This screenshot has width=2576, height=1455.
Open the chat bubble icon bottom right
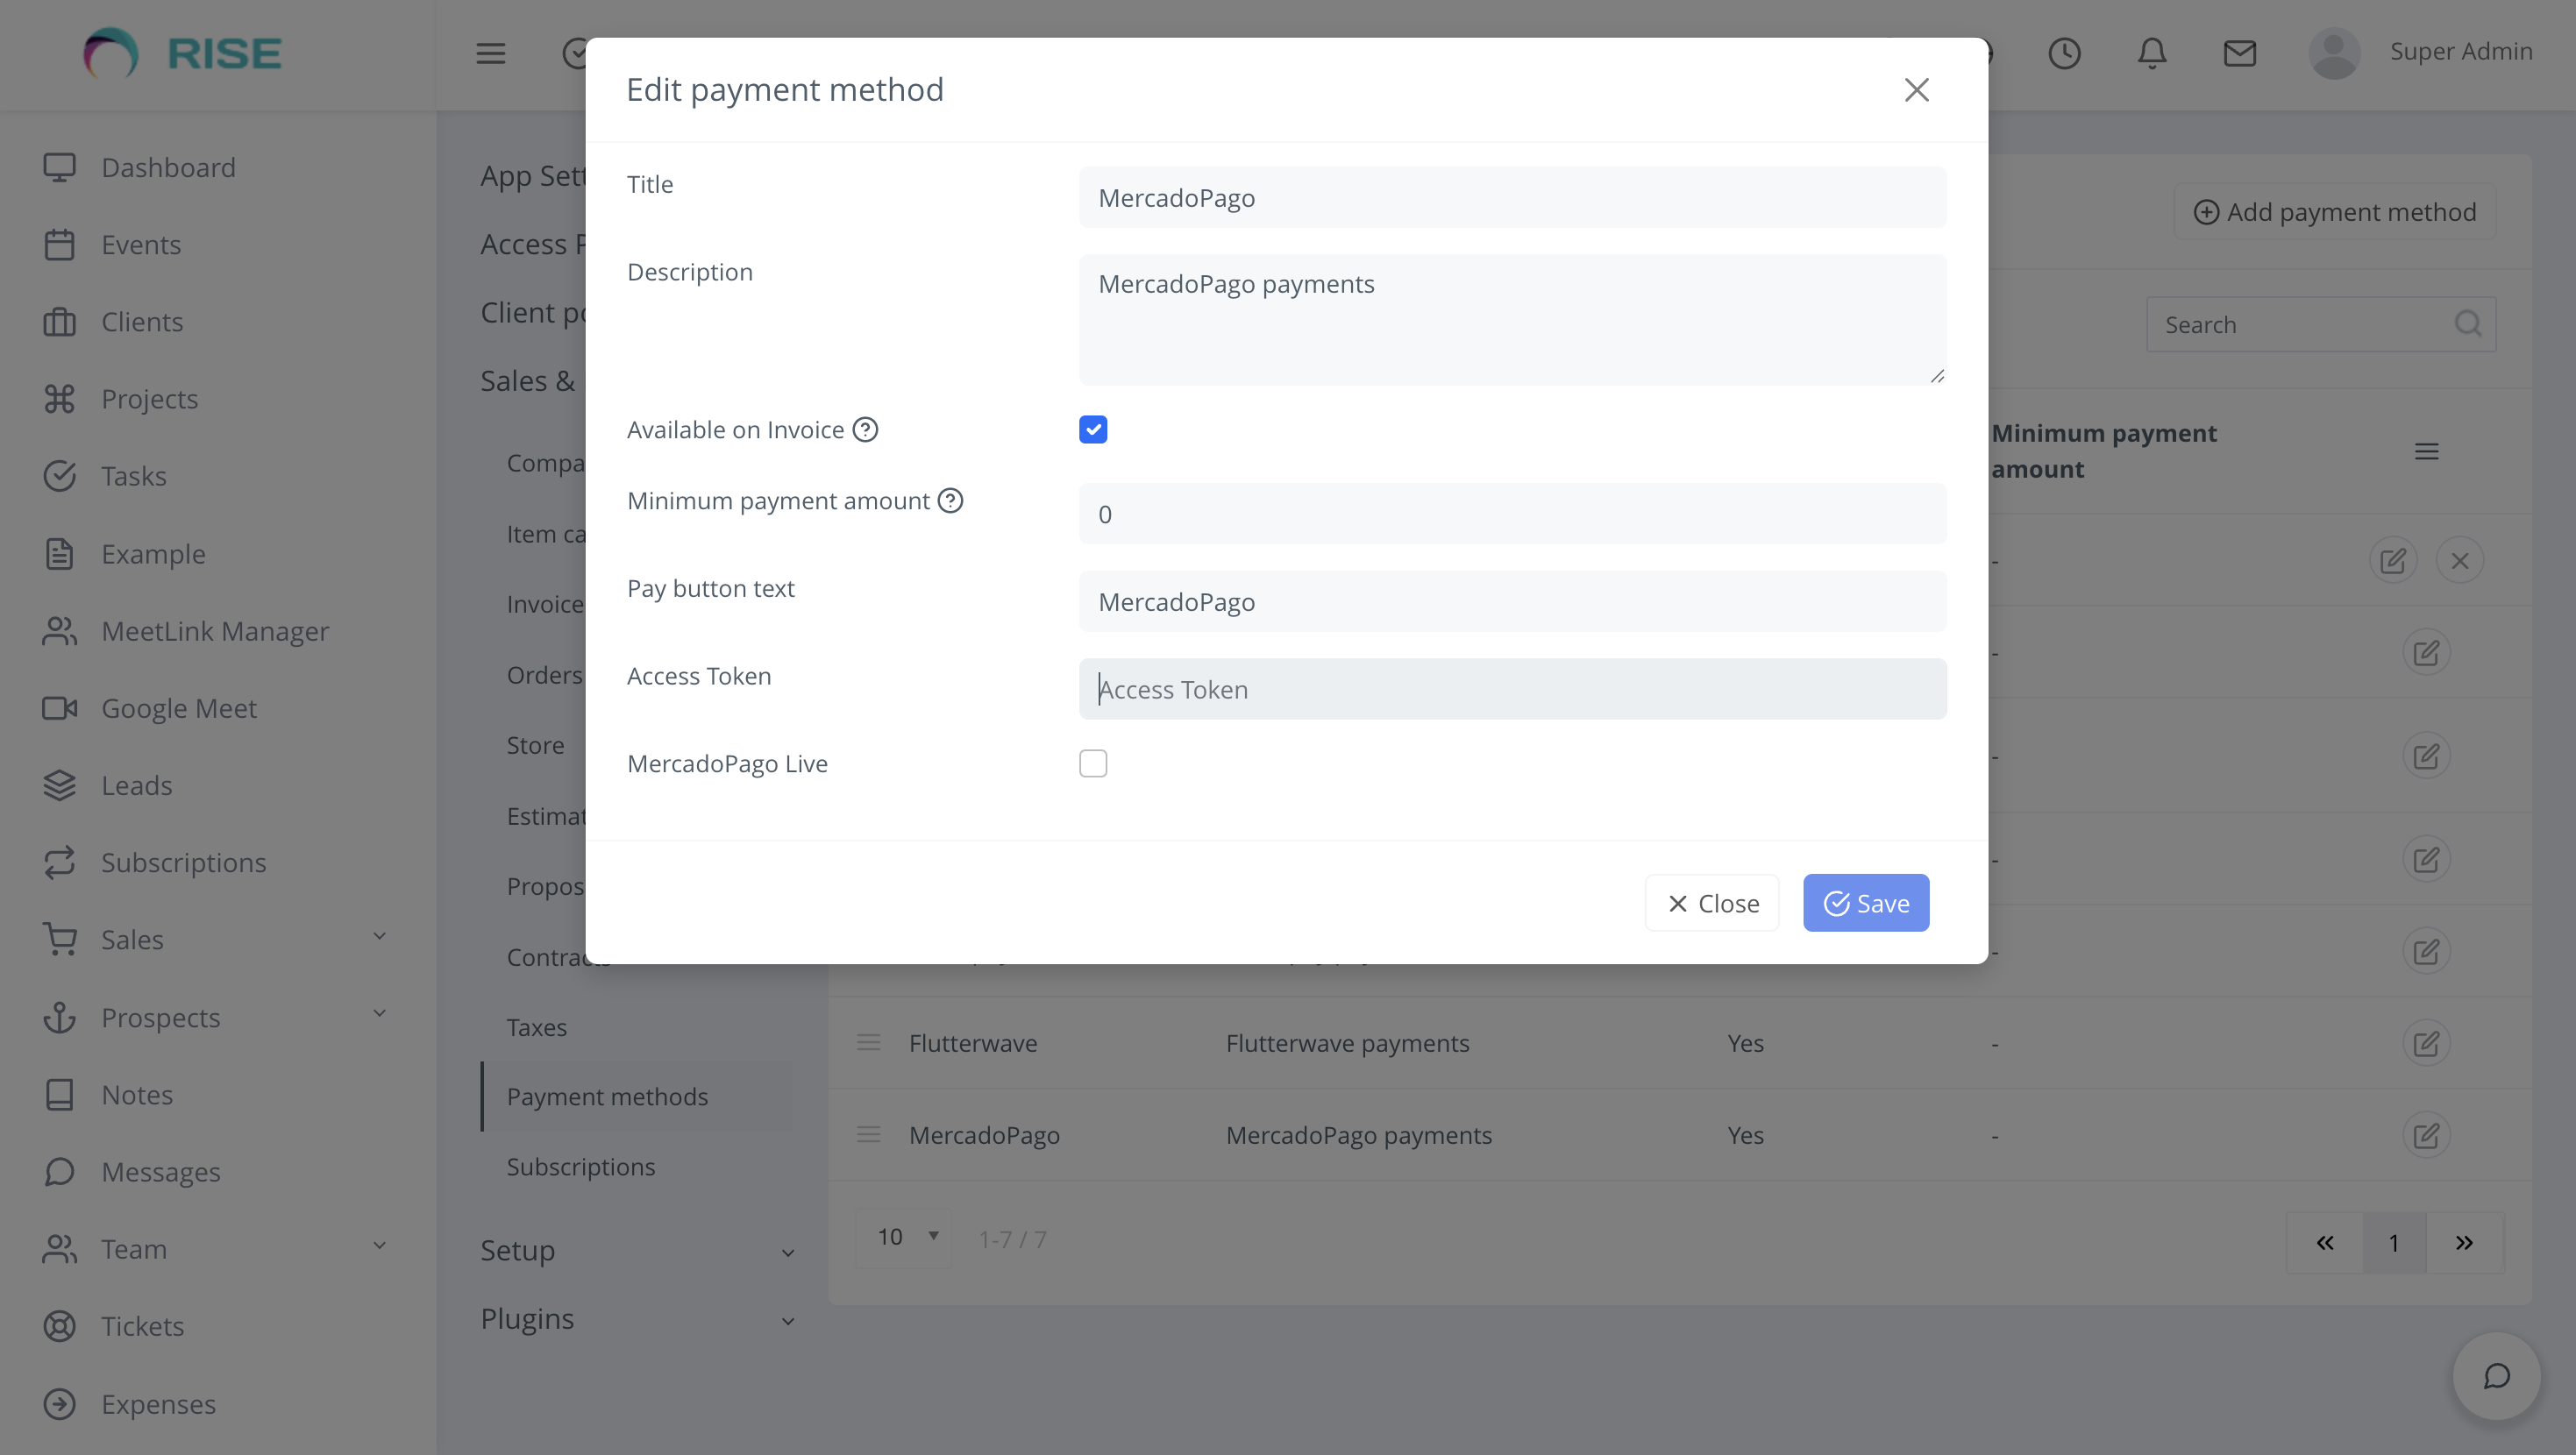(2495, 1376)
